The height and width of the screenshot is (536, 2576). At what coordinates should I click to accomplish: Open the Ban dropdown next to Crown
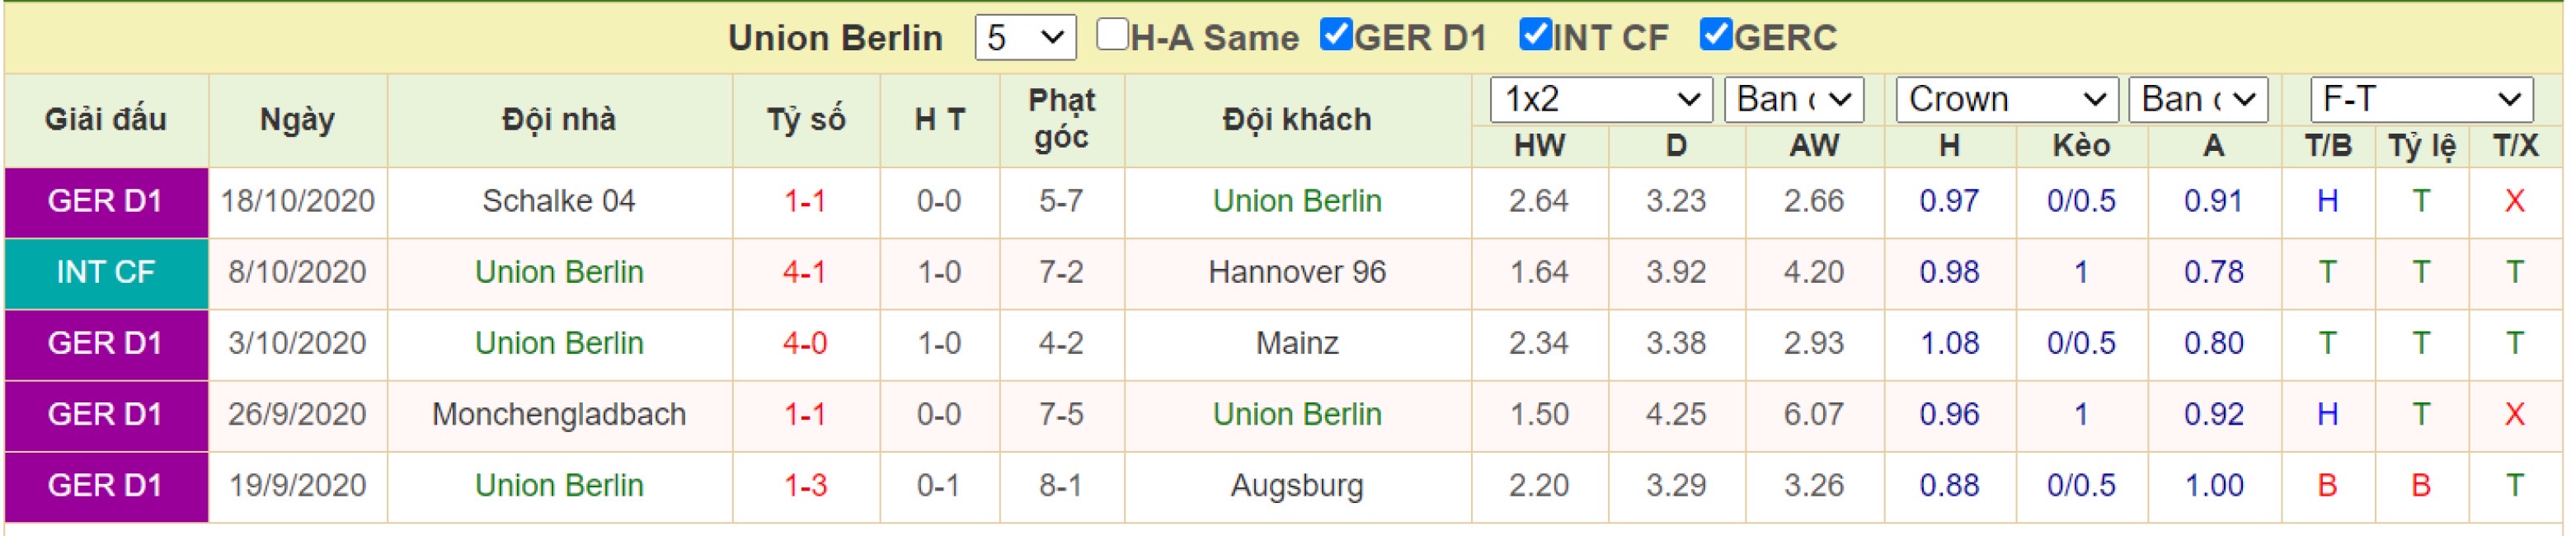2198,99
